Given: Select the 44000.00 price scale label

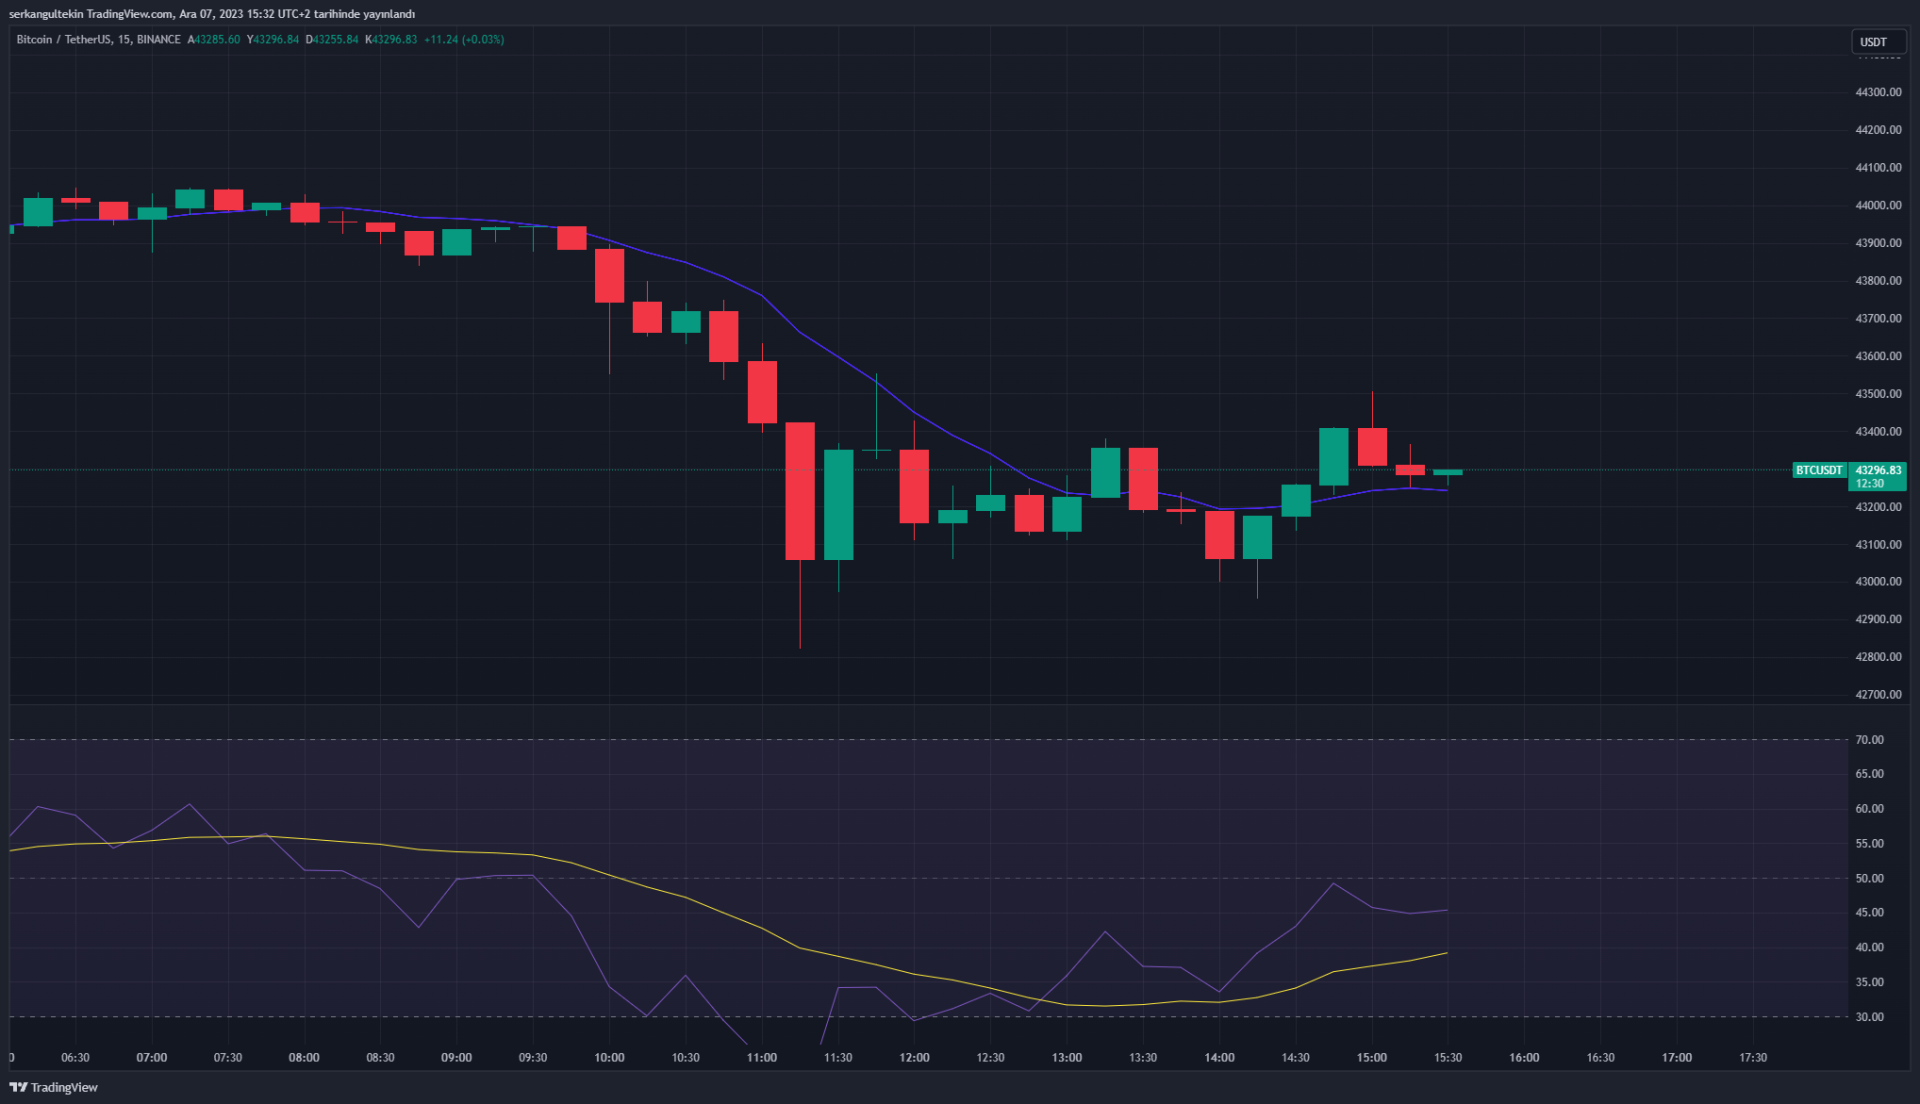Looking at the screenshot, I should 1878,205.
